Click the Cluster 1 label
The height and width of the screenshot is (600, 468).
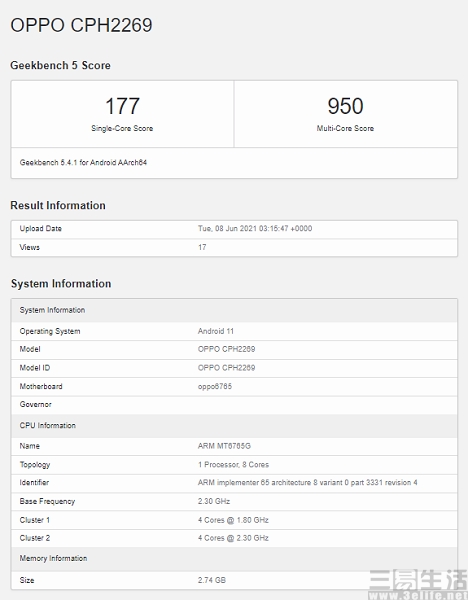34,520
